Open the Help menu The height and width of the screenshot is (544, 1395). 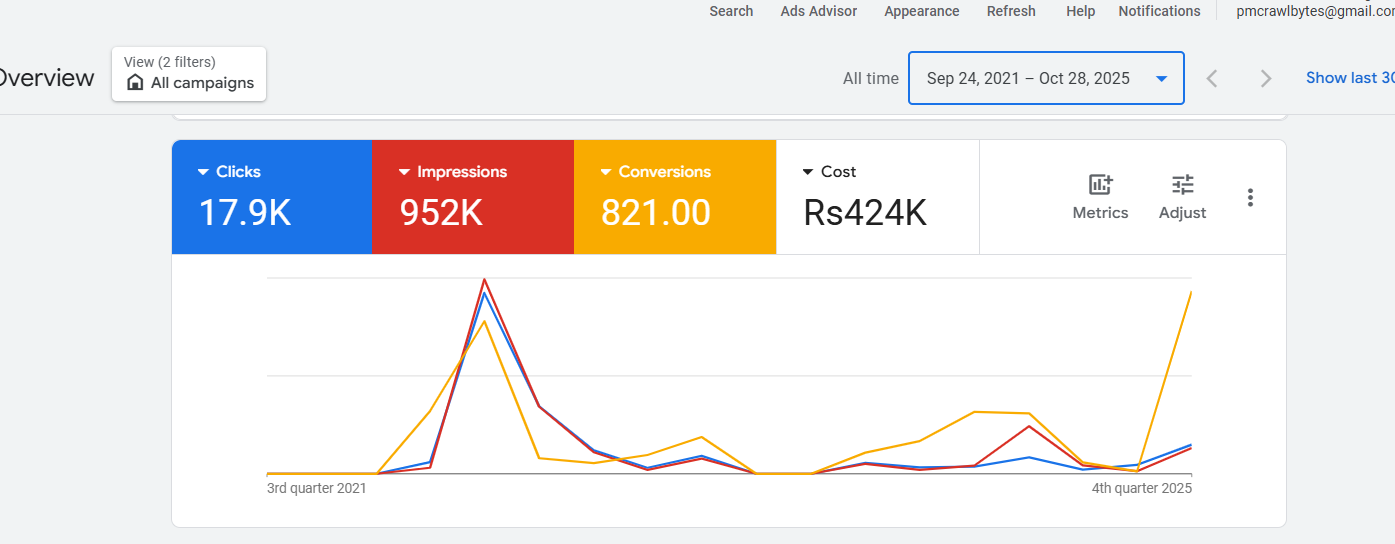click(1080, 11)
